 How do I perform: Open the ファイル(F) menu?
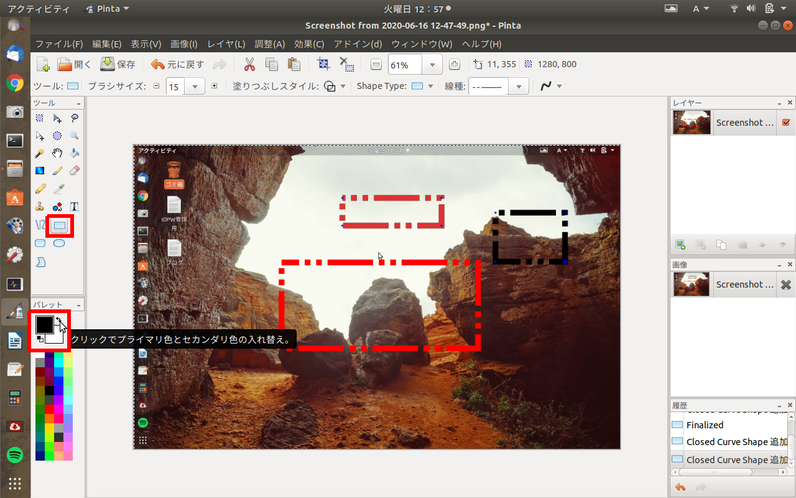pyautogui.click(x=59, y=44)
